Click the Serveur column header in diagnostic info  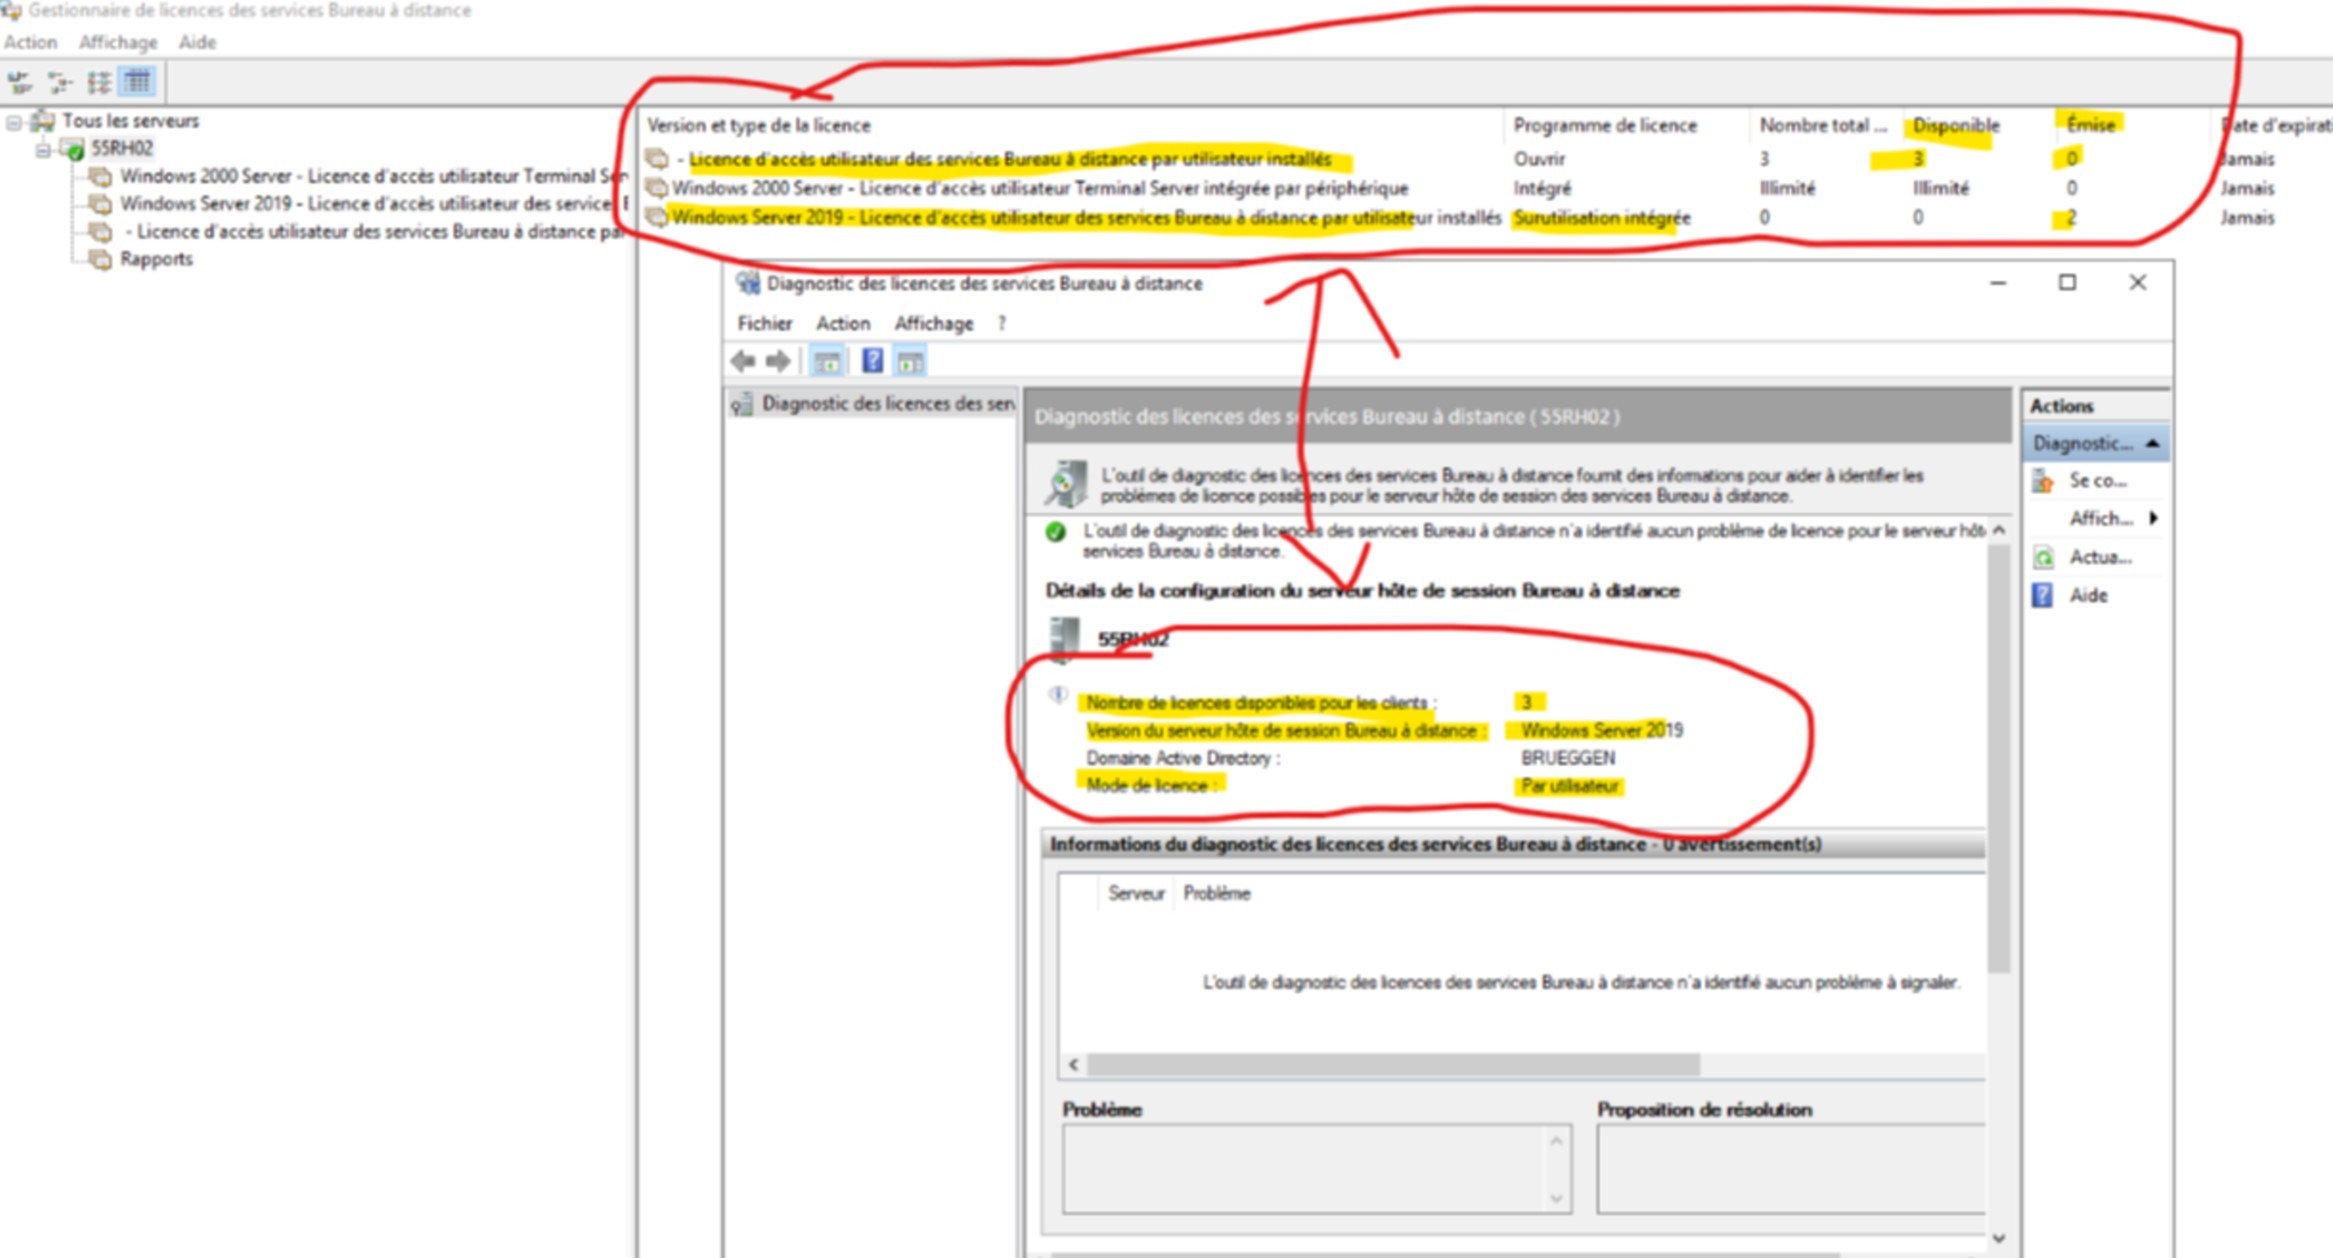pyautogui.click(x=1136, y=893)
